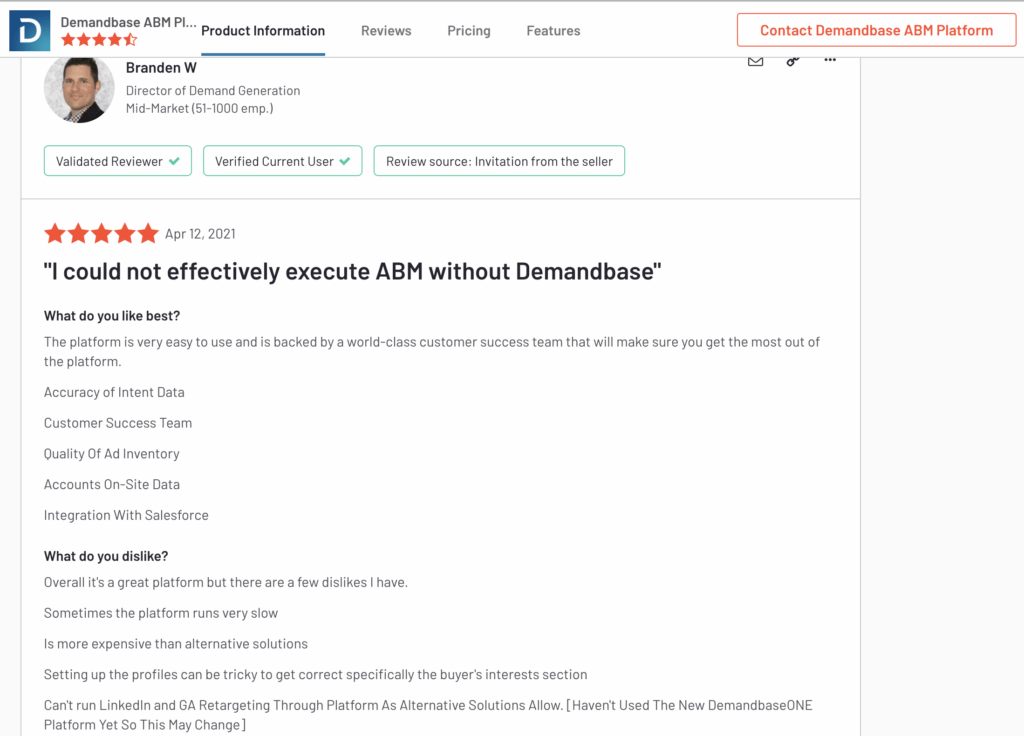Switch to the Reviews tab
This screenshot has height=736, width=1024.
tap(386, 31)
